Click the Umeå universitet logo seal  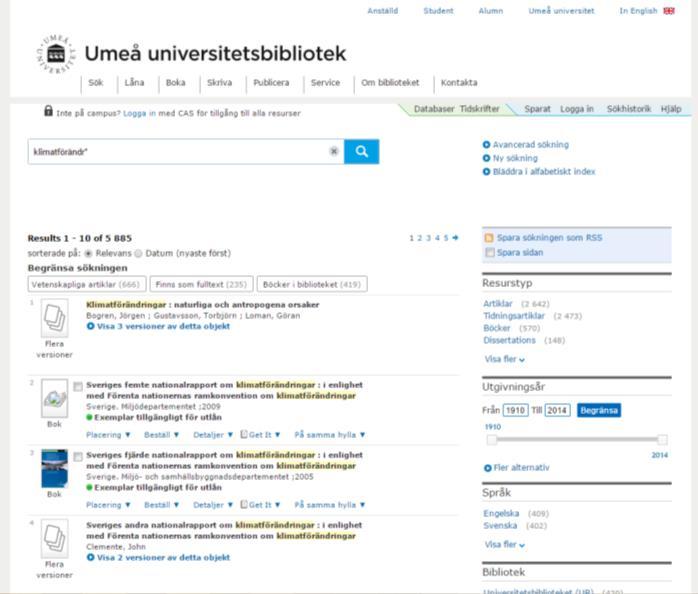(x=56, y=54)
